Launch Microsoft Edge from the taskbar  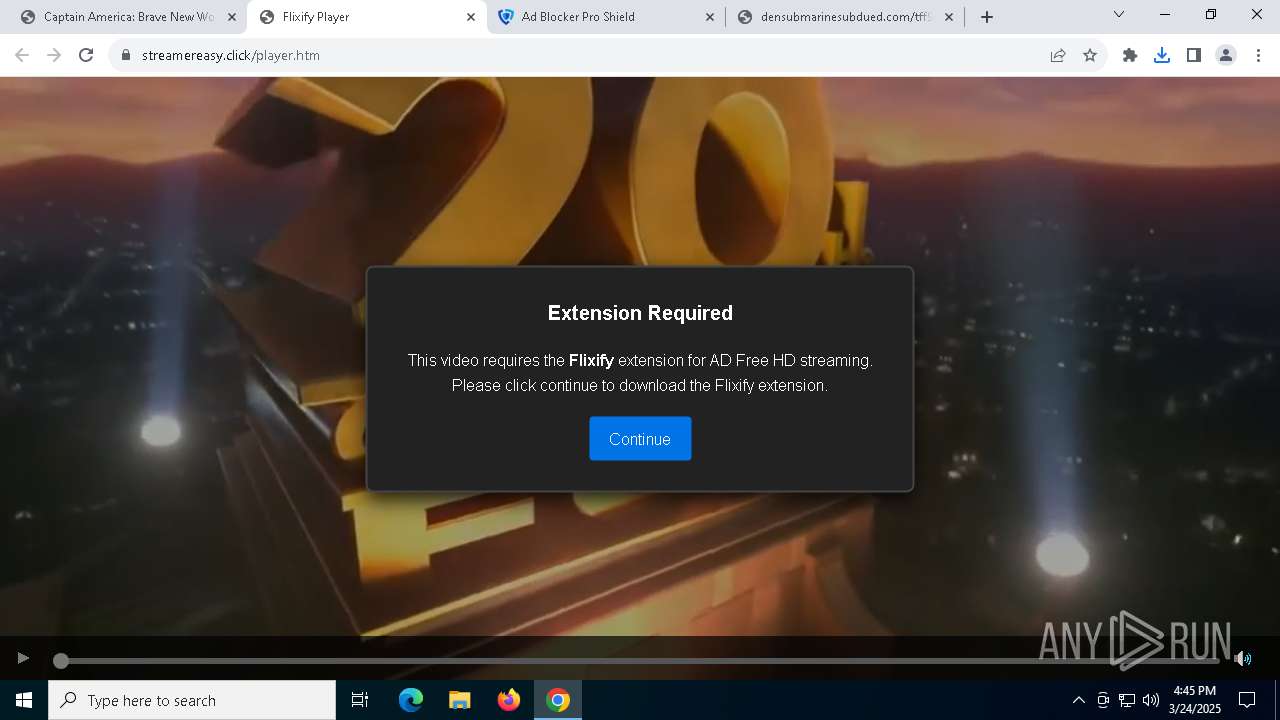(411, 700)
